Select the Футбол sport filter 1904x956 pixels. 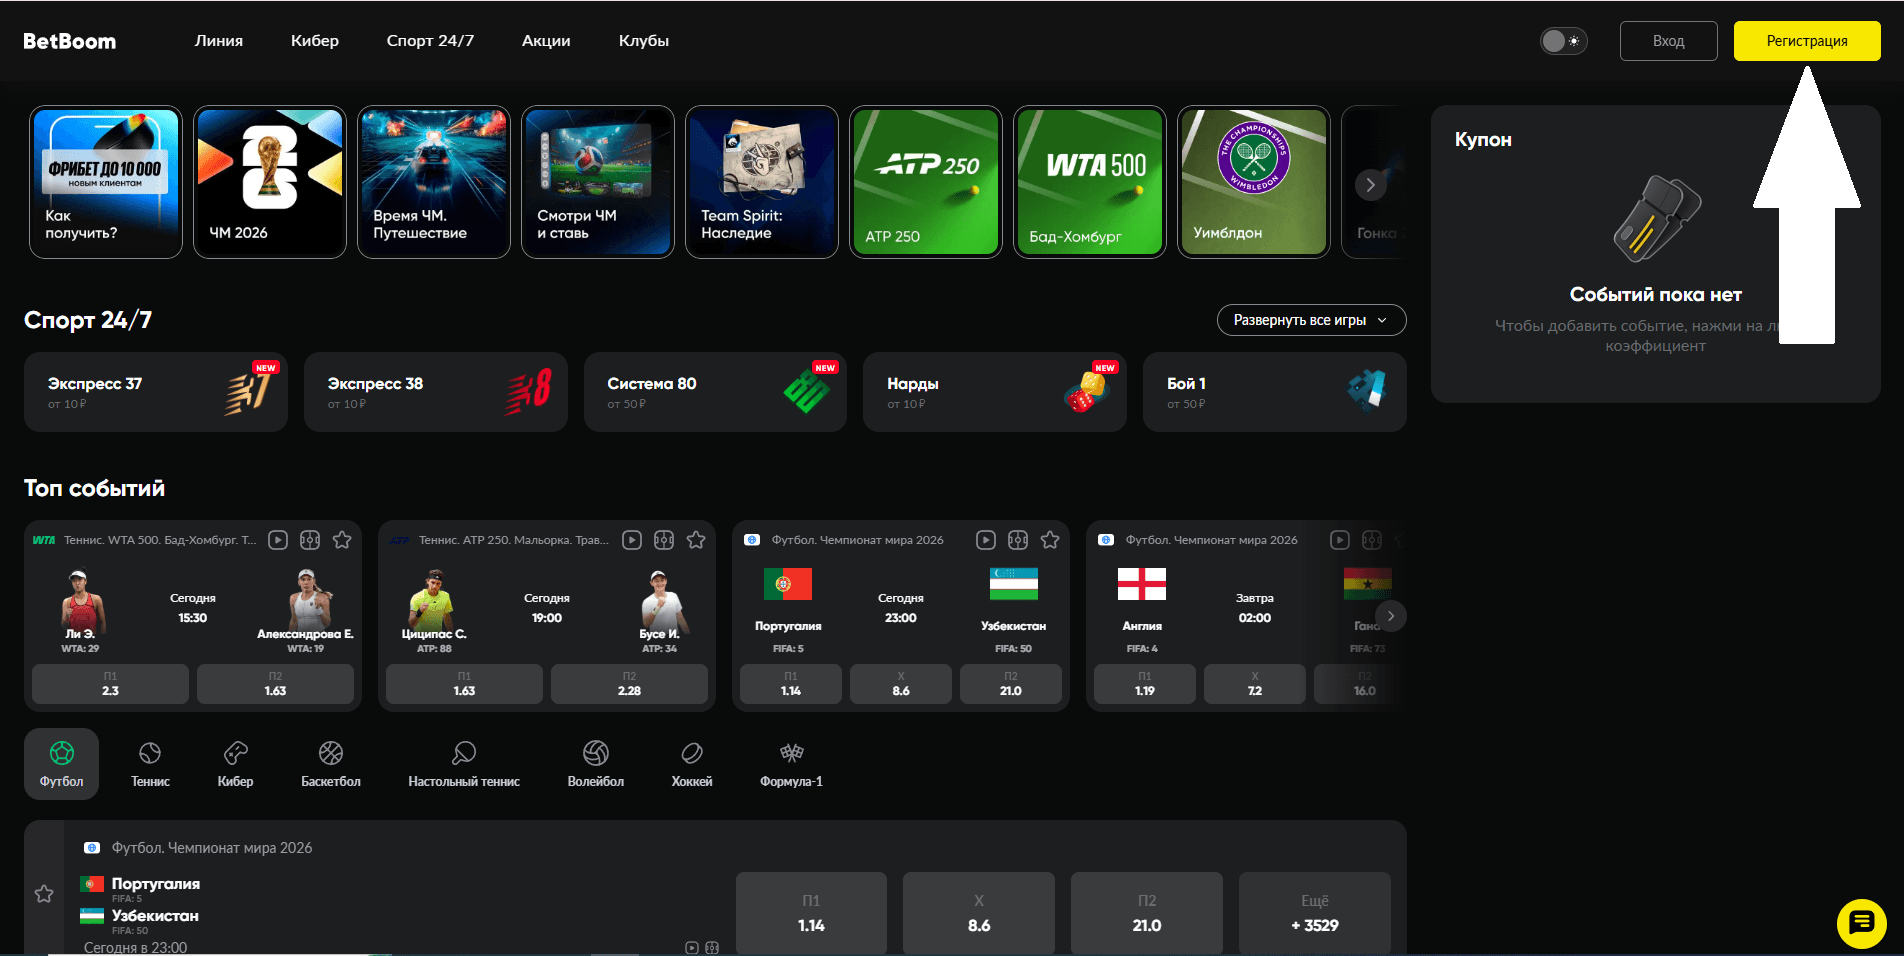coord(61,764)
